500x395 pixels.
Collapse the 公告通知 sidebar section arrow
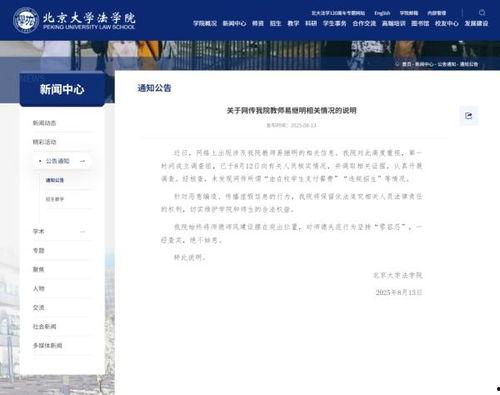[x=82, y=161]
